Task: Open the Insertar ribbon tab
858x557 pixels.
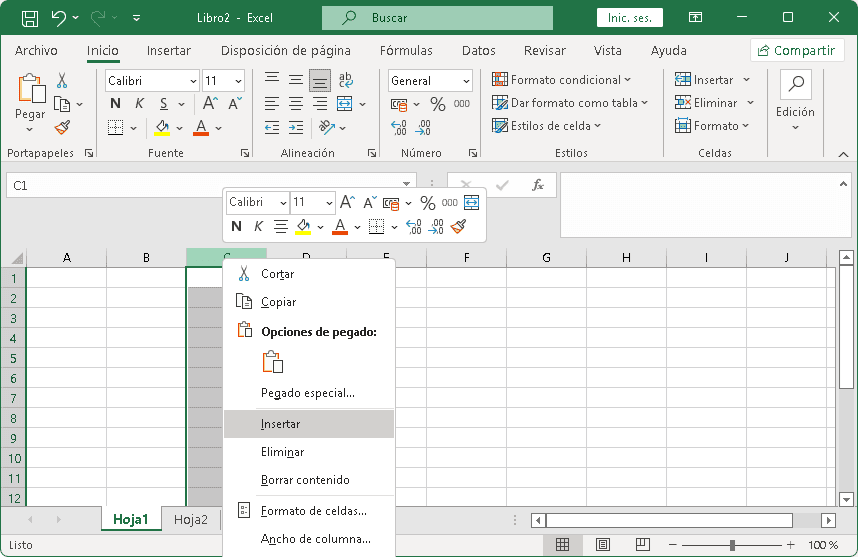Action: click(x=169, y=50)
